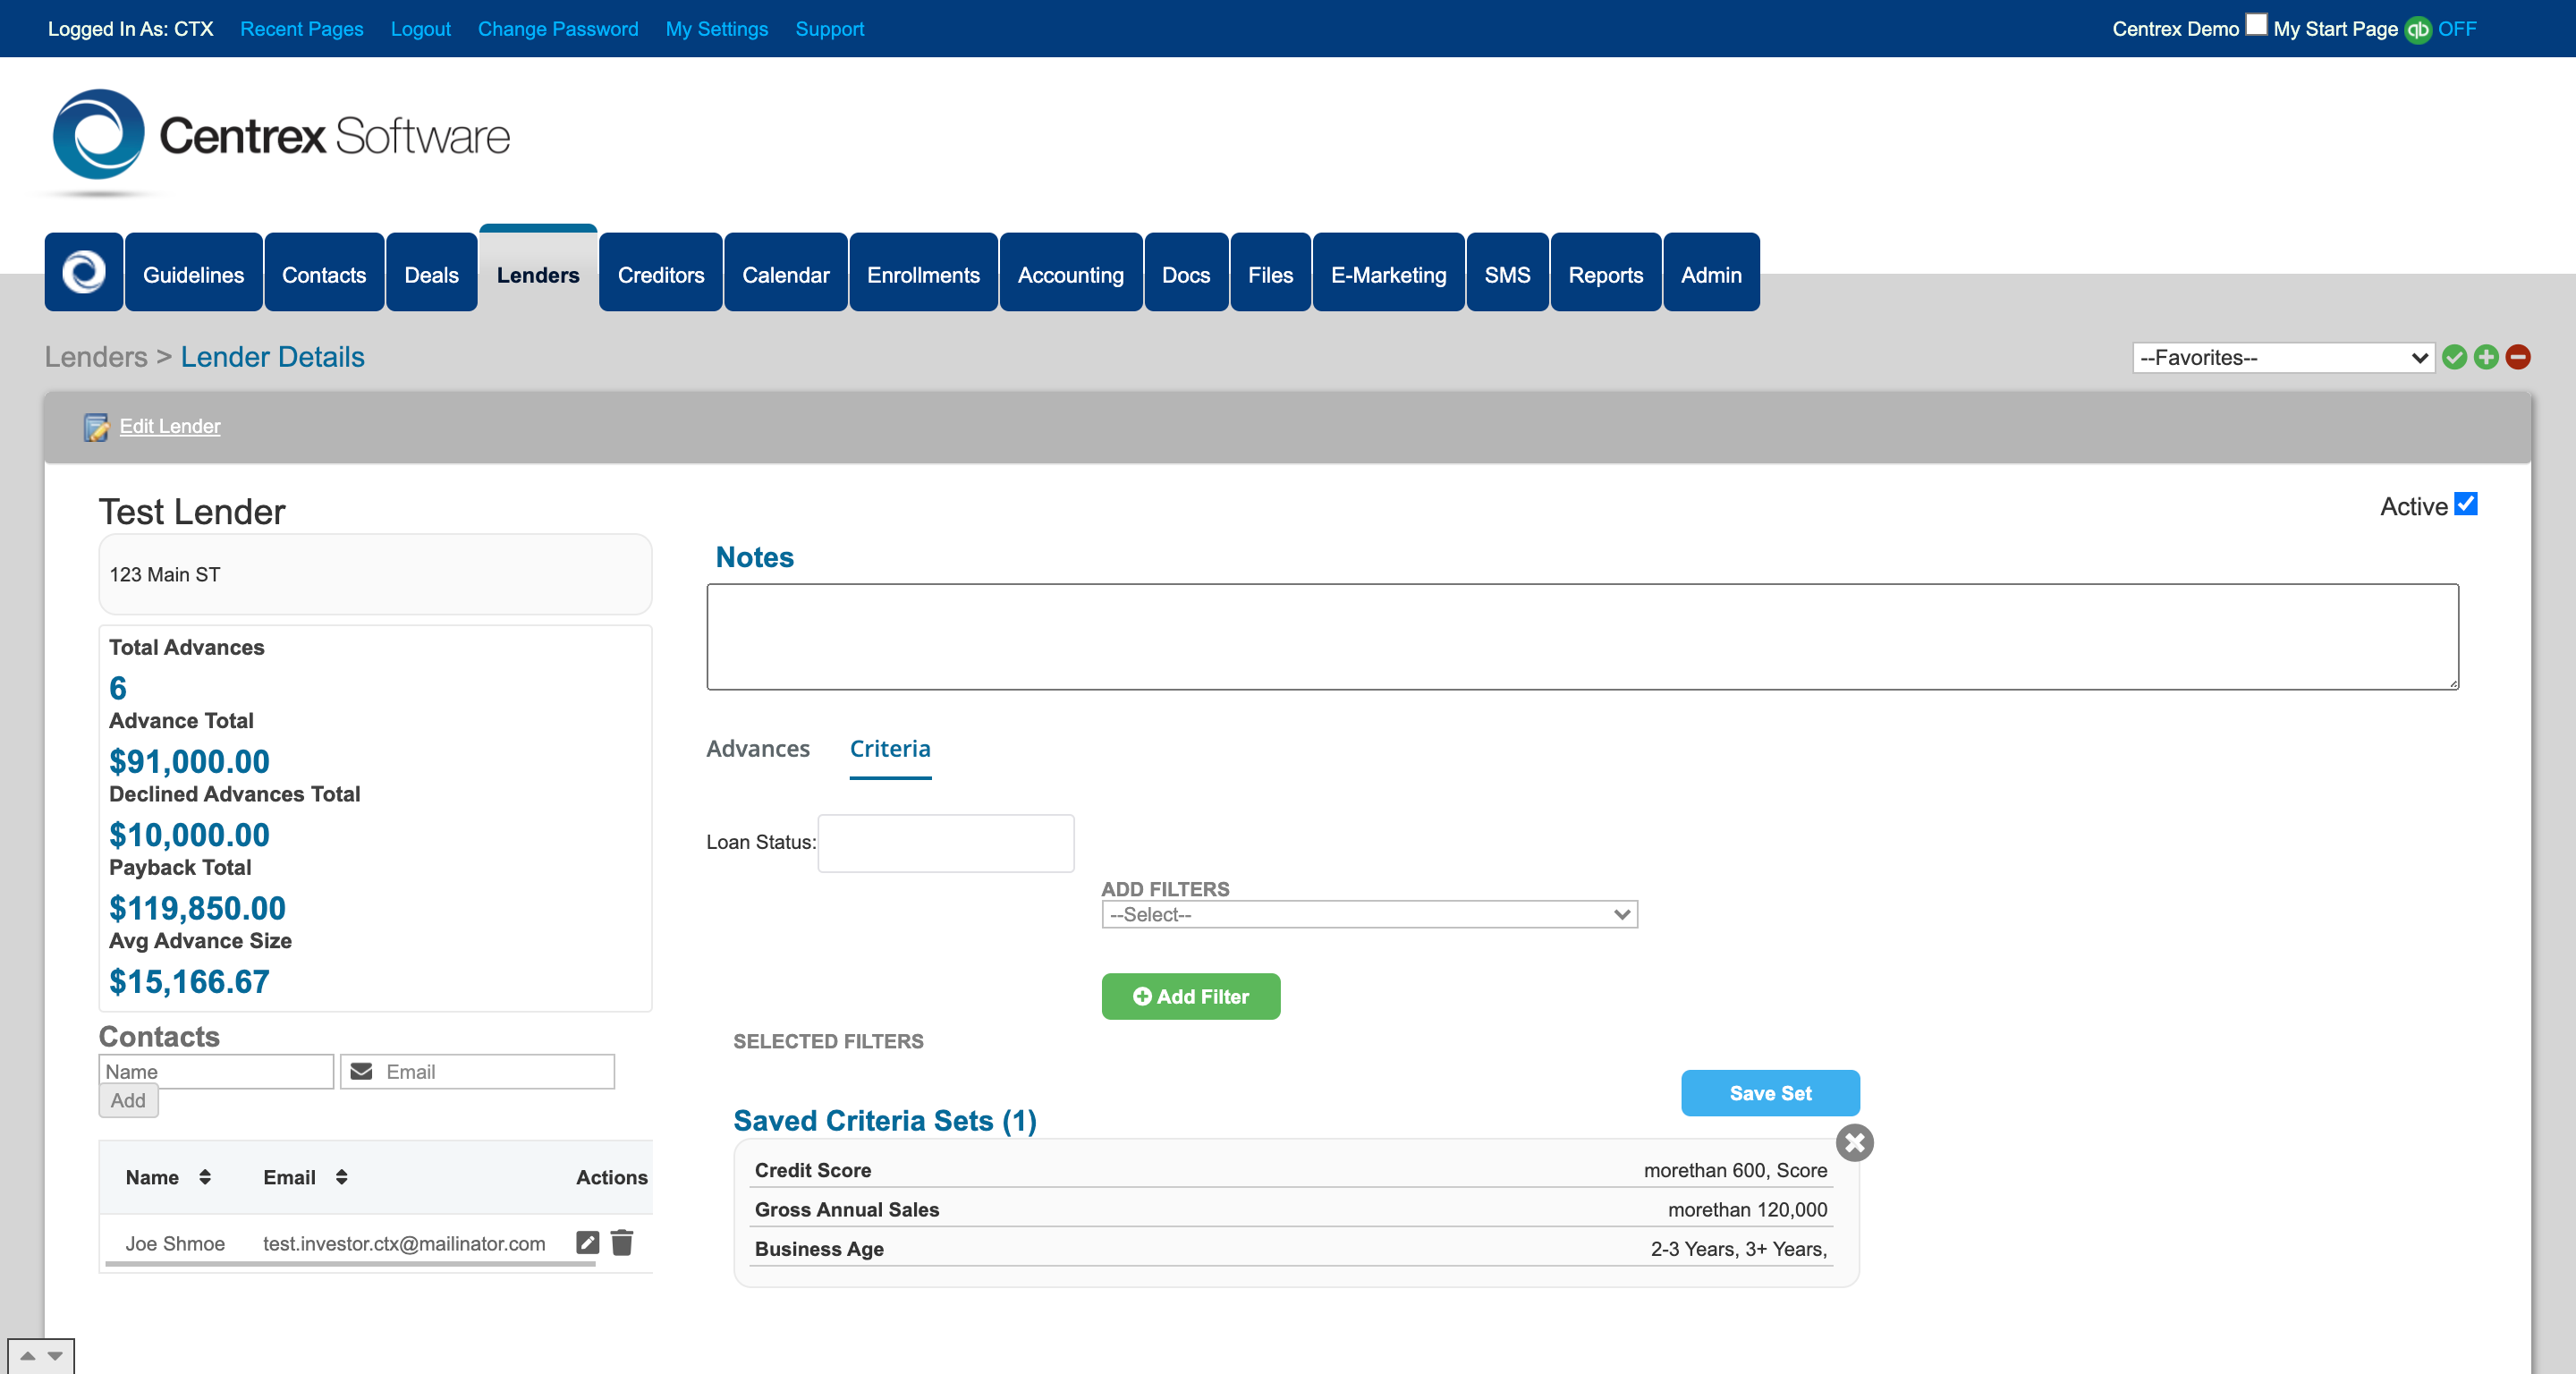2576x1374 pixels.
Task: Click the Logout link
Action: (x=421, y=29)
